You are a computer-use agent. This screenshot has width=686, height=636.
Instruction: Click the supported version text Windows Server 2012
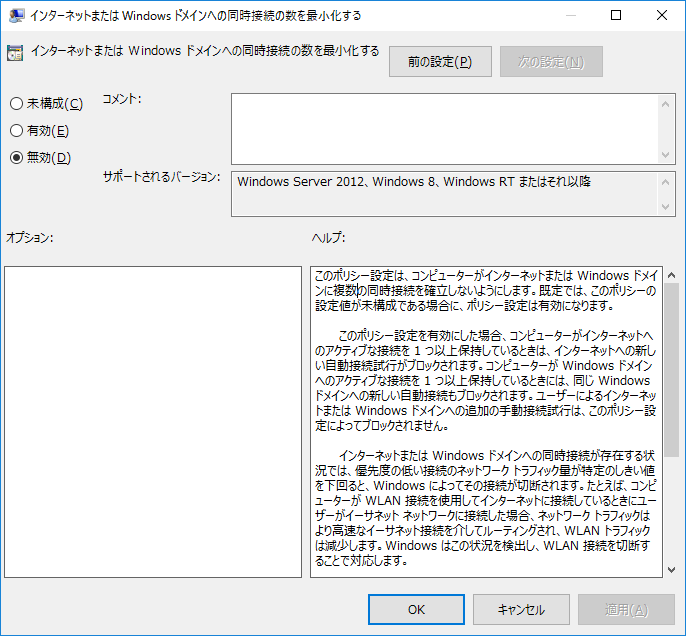[x=301, y=182]
